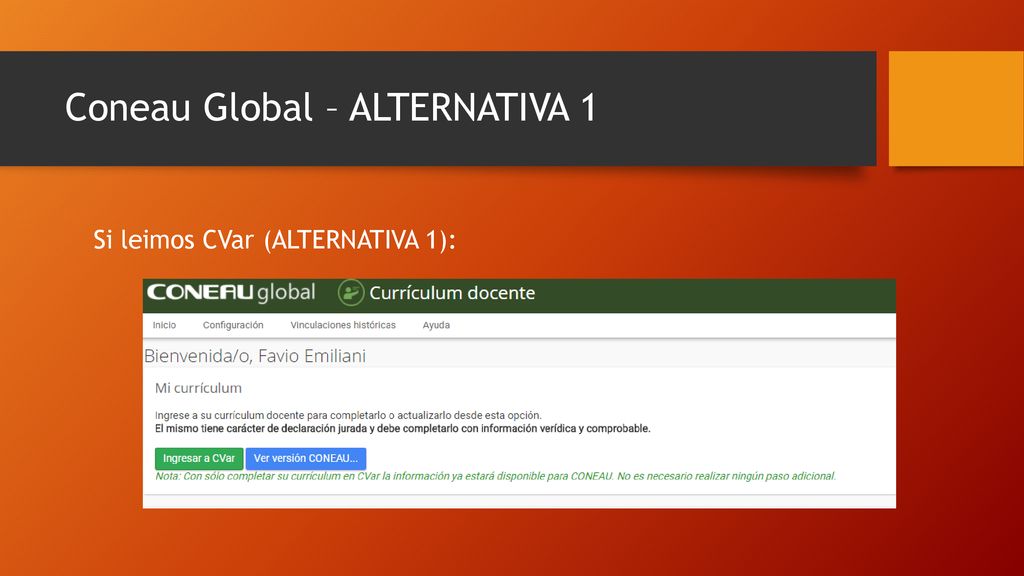Viewport: 1024px width, 576px height.
Task: Click the green Nota text about CVar
Action: coord(496,476)
